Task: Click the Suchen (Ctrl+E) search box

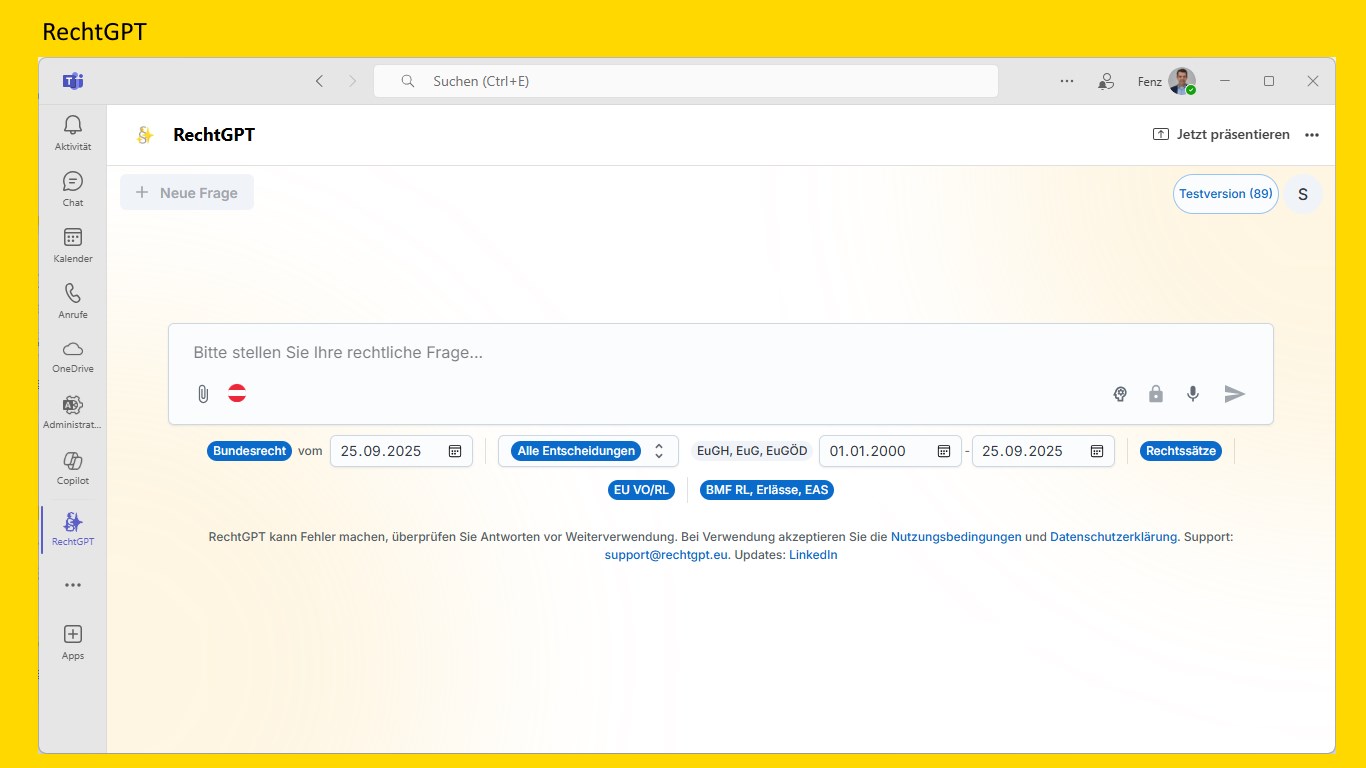Action: pos(686,81)
